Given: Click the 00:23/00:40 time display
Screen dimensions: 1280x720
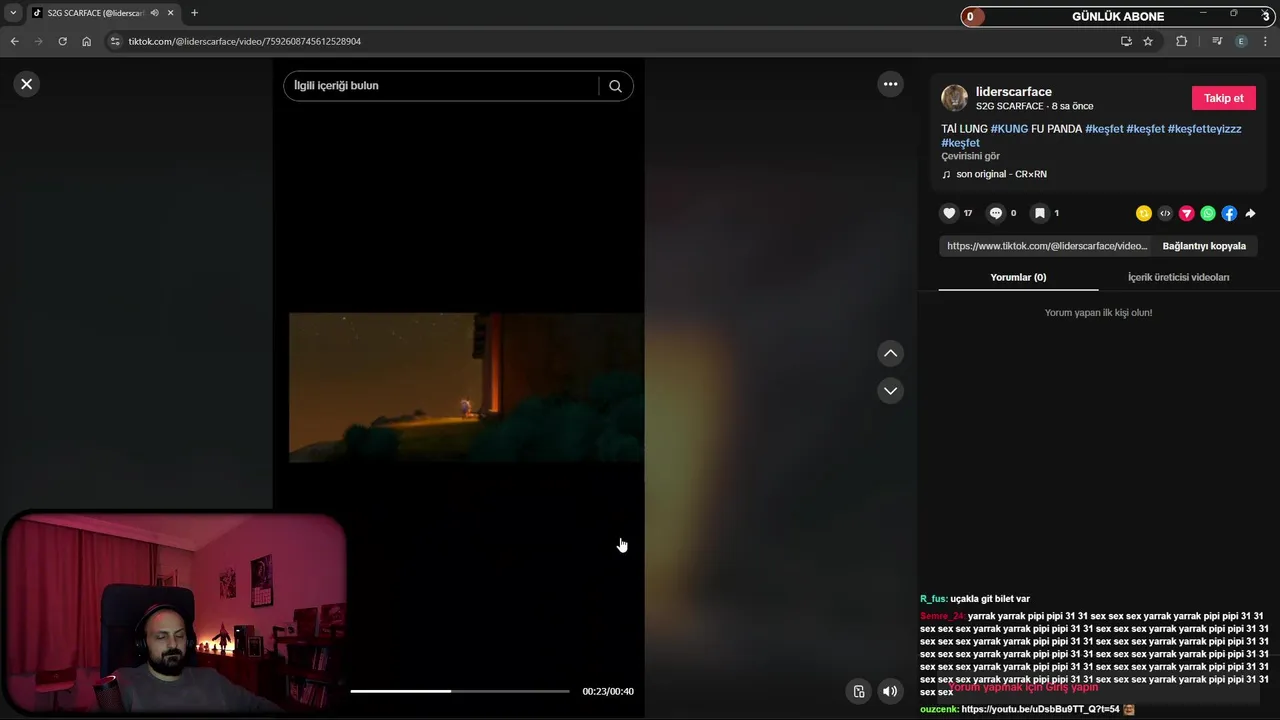Looking at the screenshot, I should pos(608,691).
